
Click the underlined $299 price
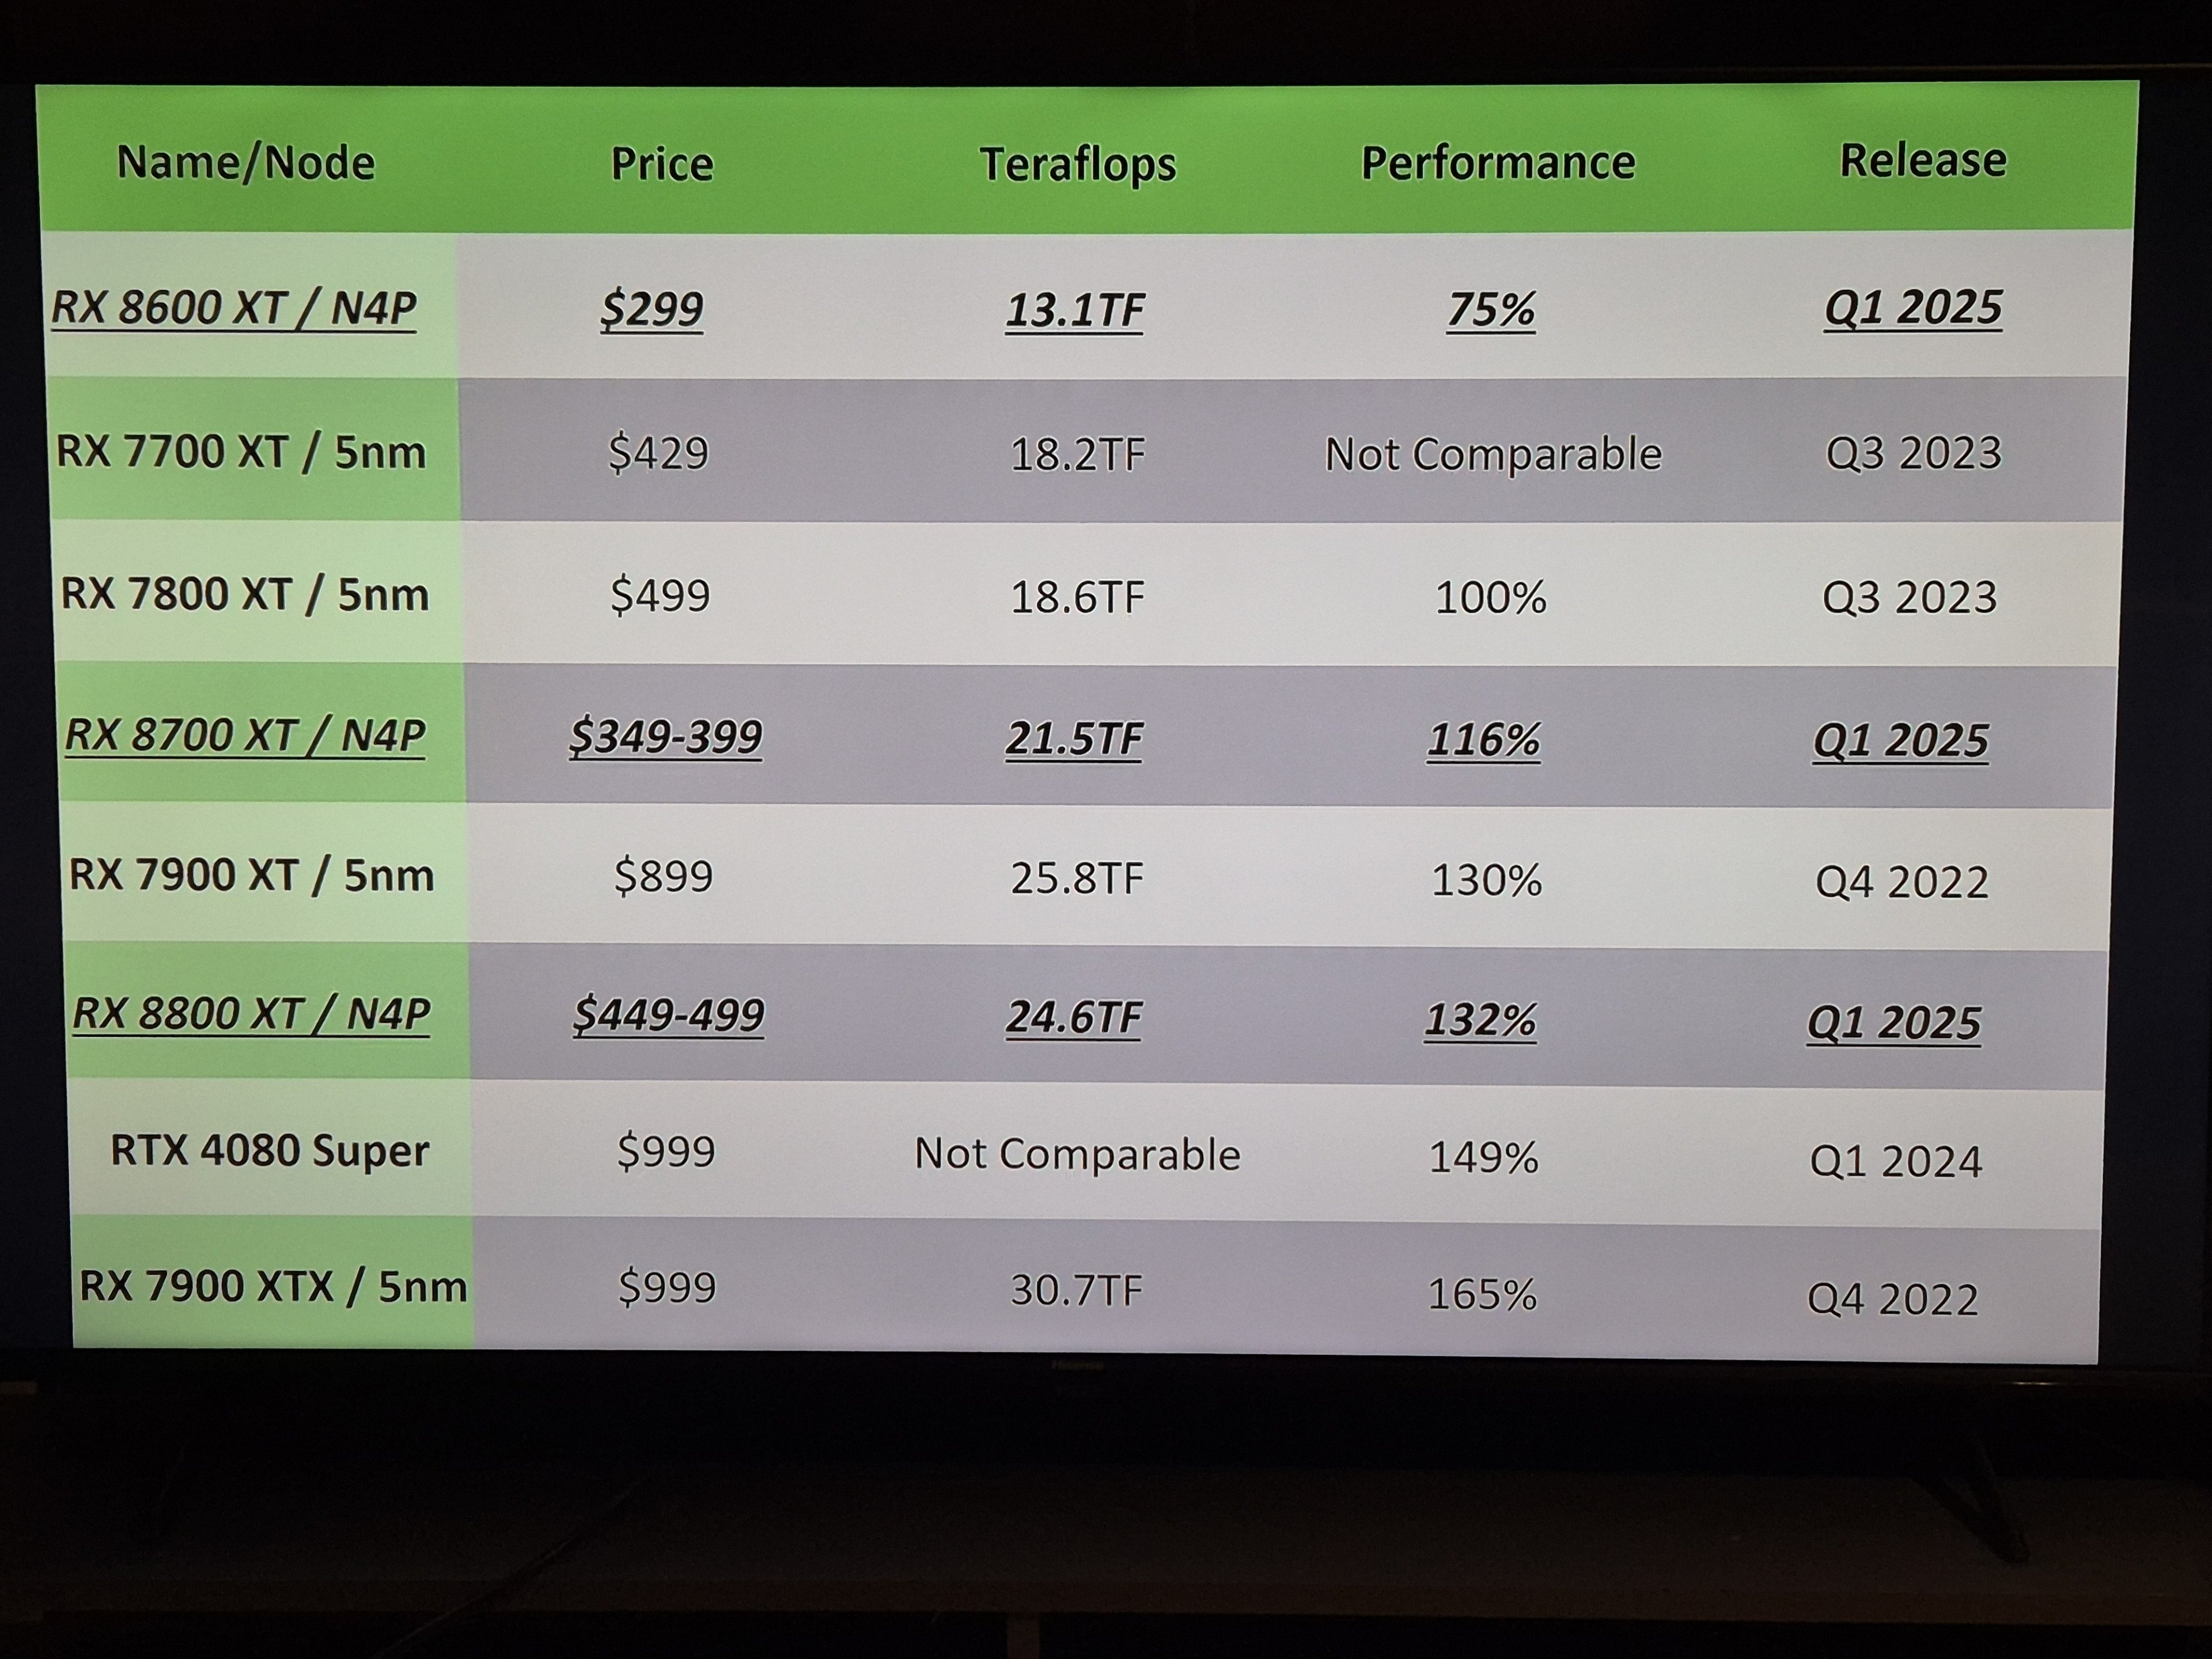(652, 309)
